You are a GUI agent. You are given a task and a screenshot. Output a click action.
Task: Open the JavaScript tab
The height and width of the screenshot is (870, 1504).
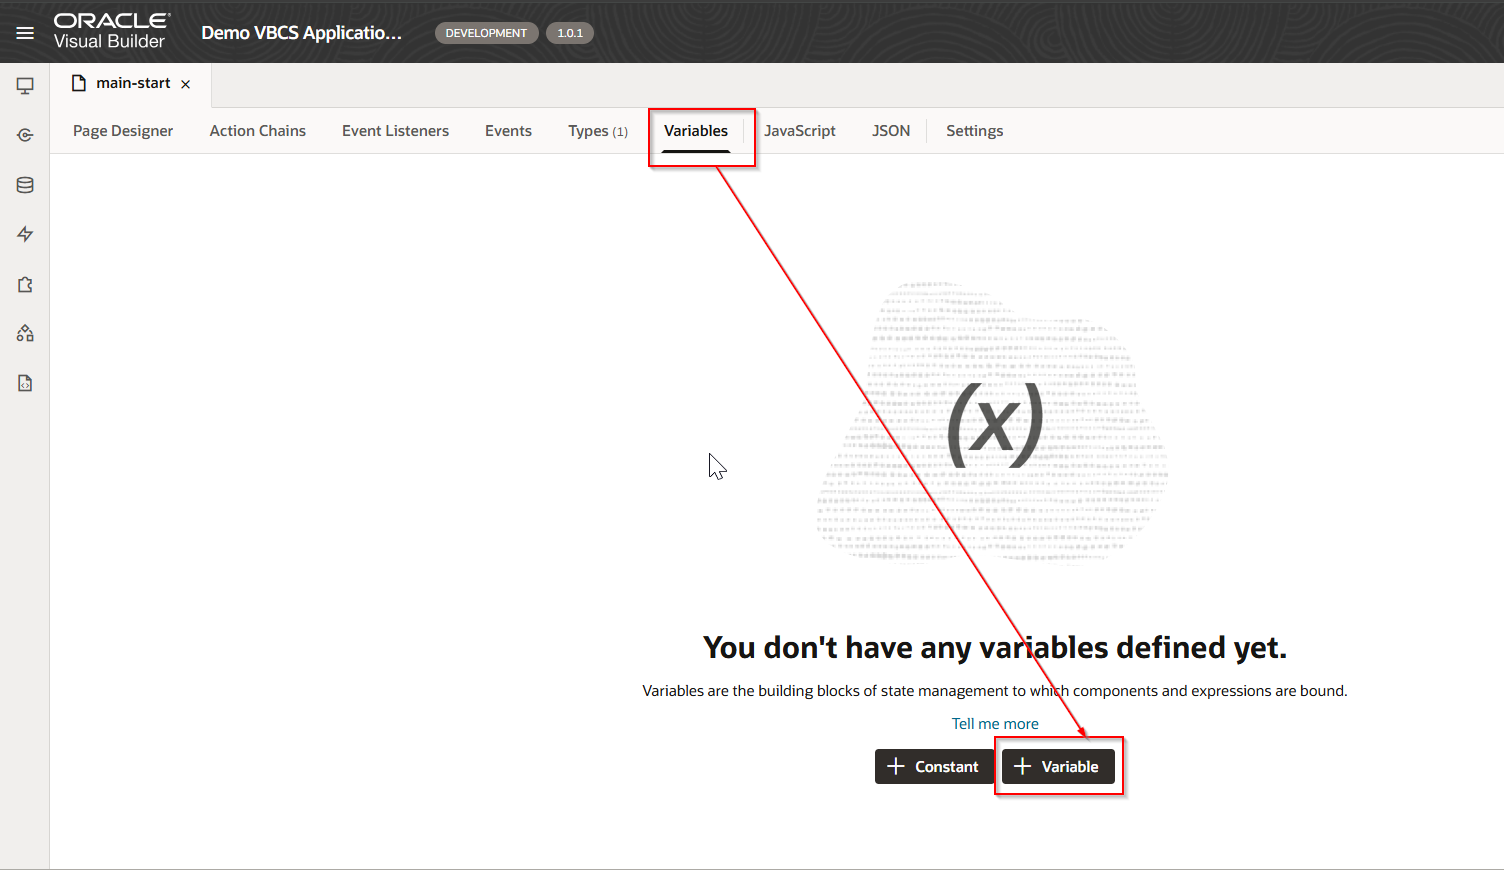pos(800,131)
